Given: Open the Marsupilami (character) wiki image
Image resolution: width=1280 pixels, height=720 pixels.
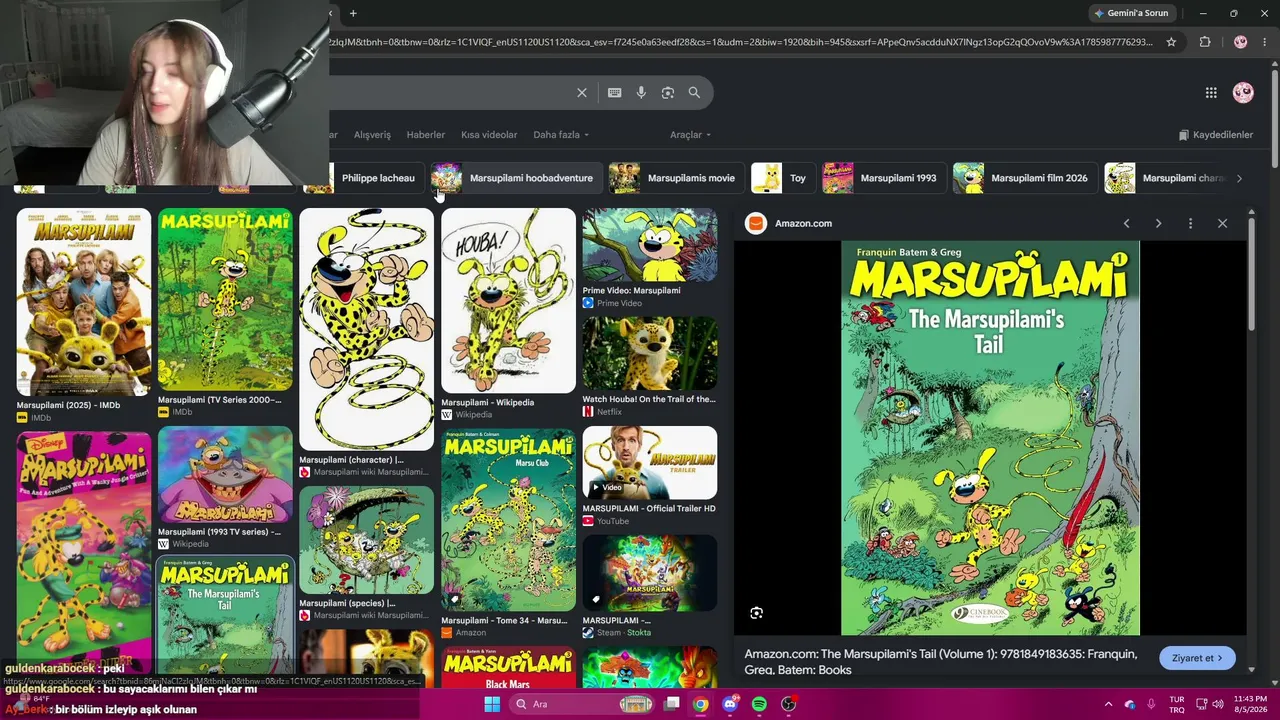Looking at the screenshot, I should [367, 329].
